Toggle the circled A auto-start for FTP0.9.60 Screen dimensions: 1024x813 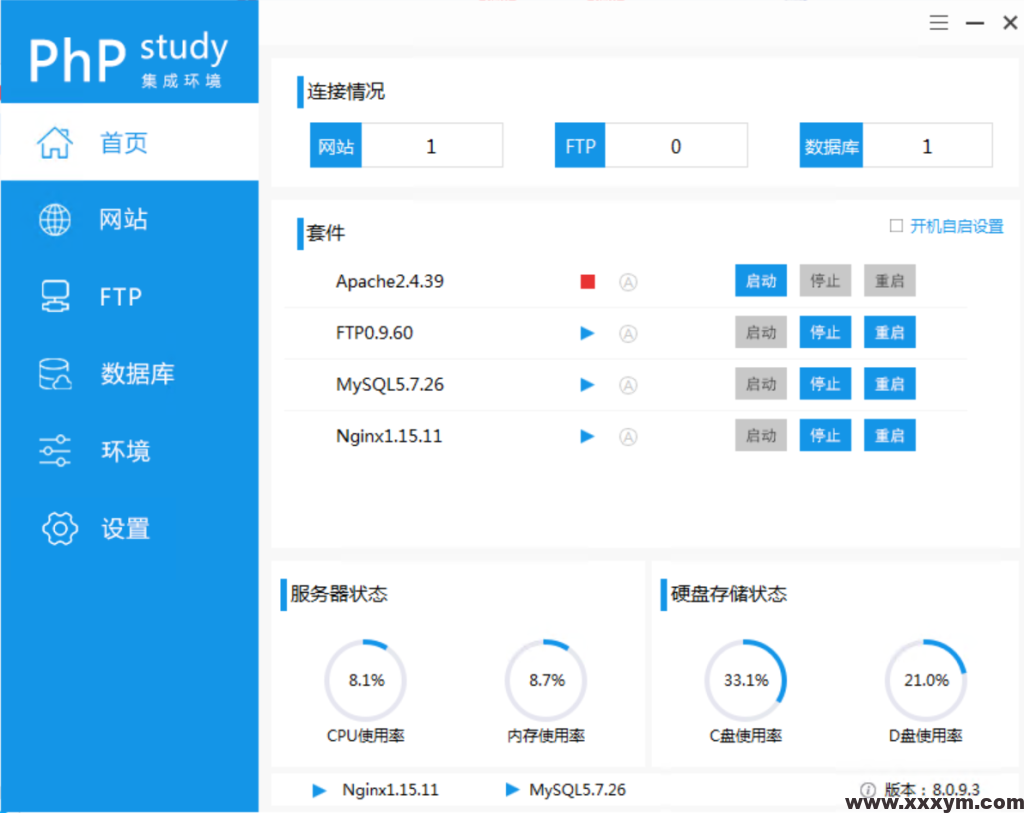coord(628,333)
